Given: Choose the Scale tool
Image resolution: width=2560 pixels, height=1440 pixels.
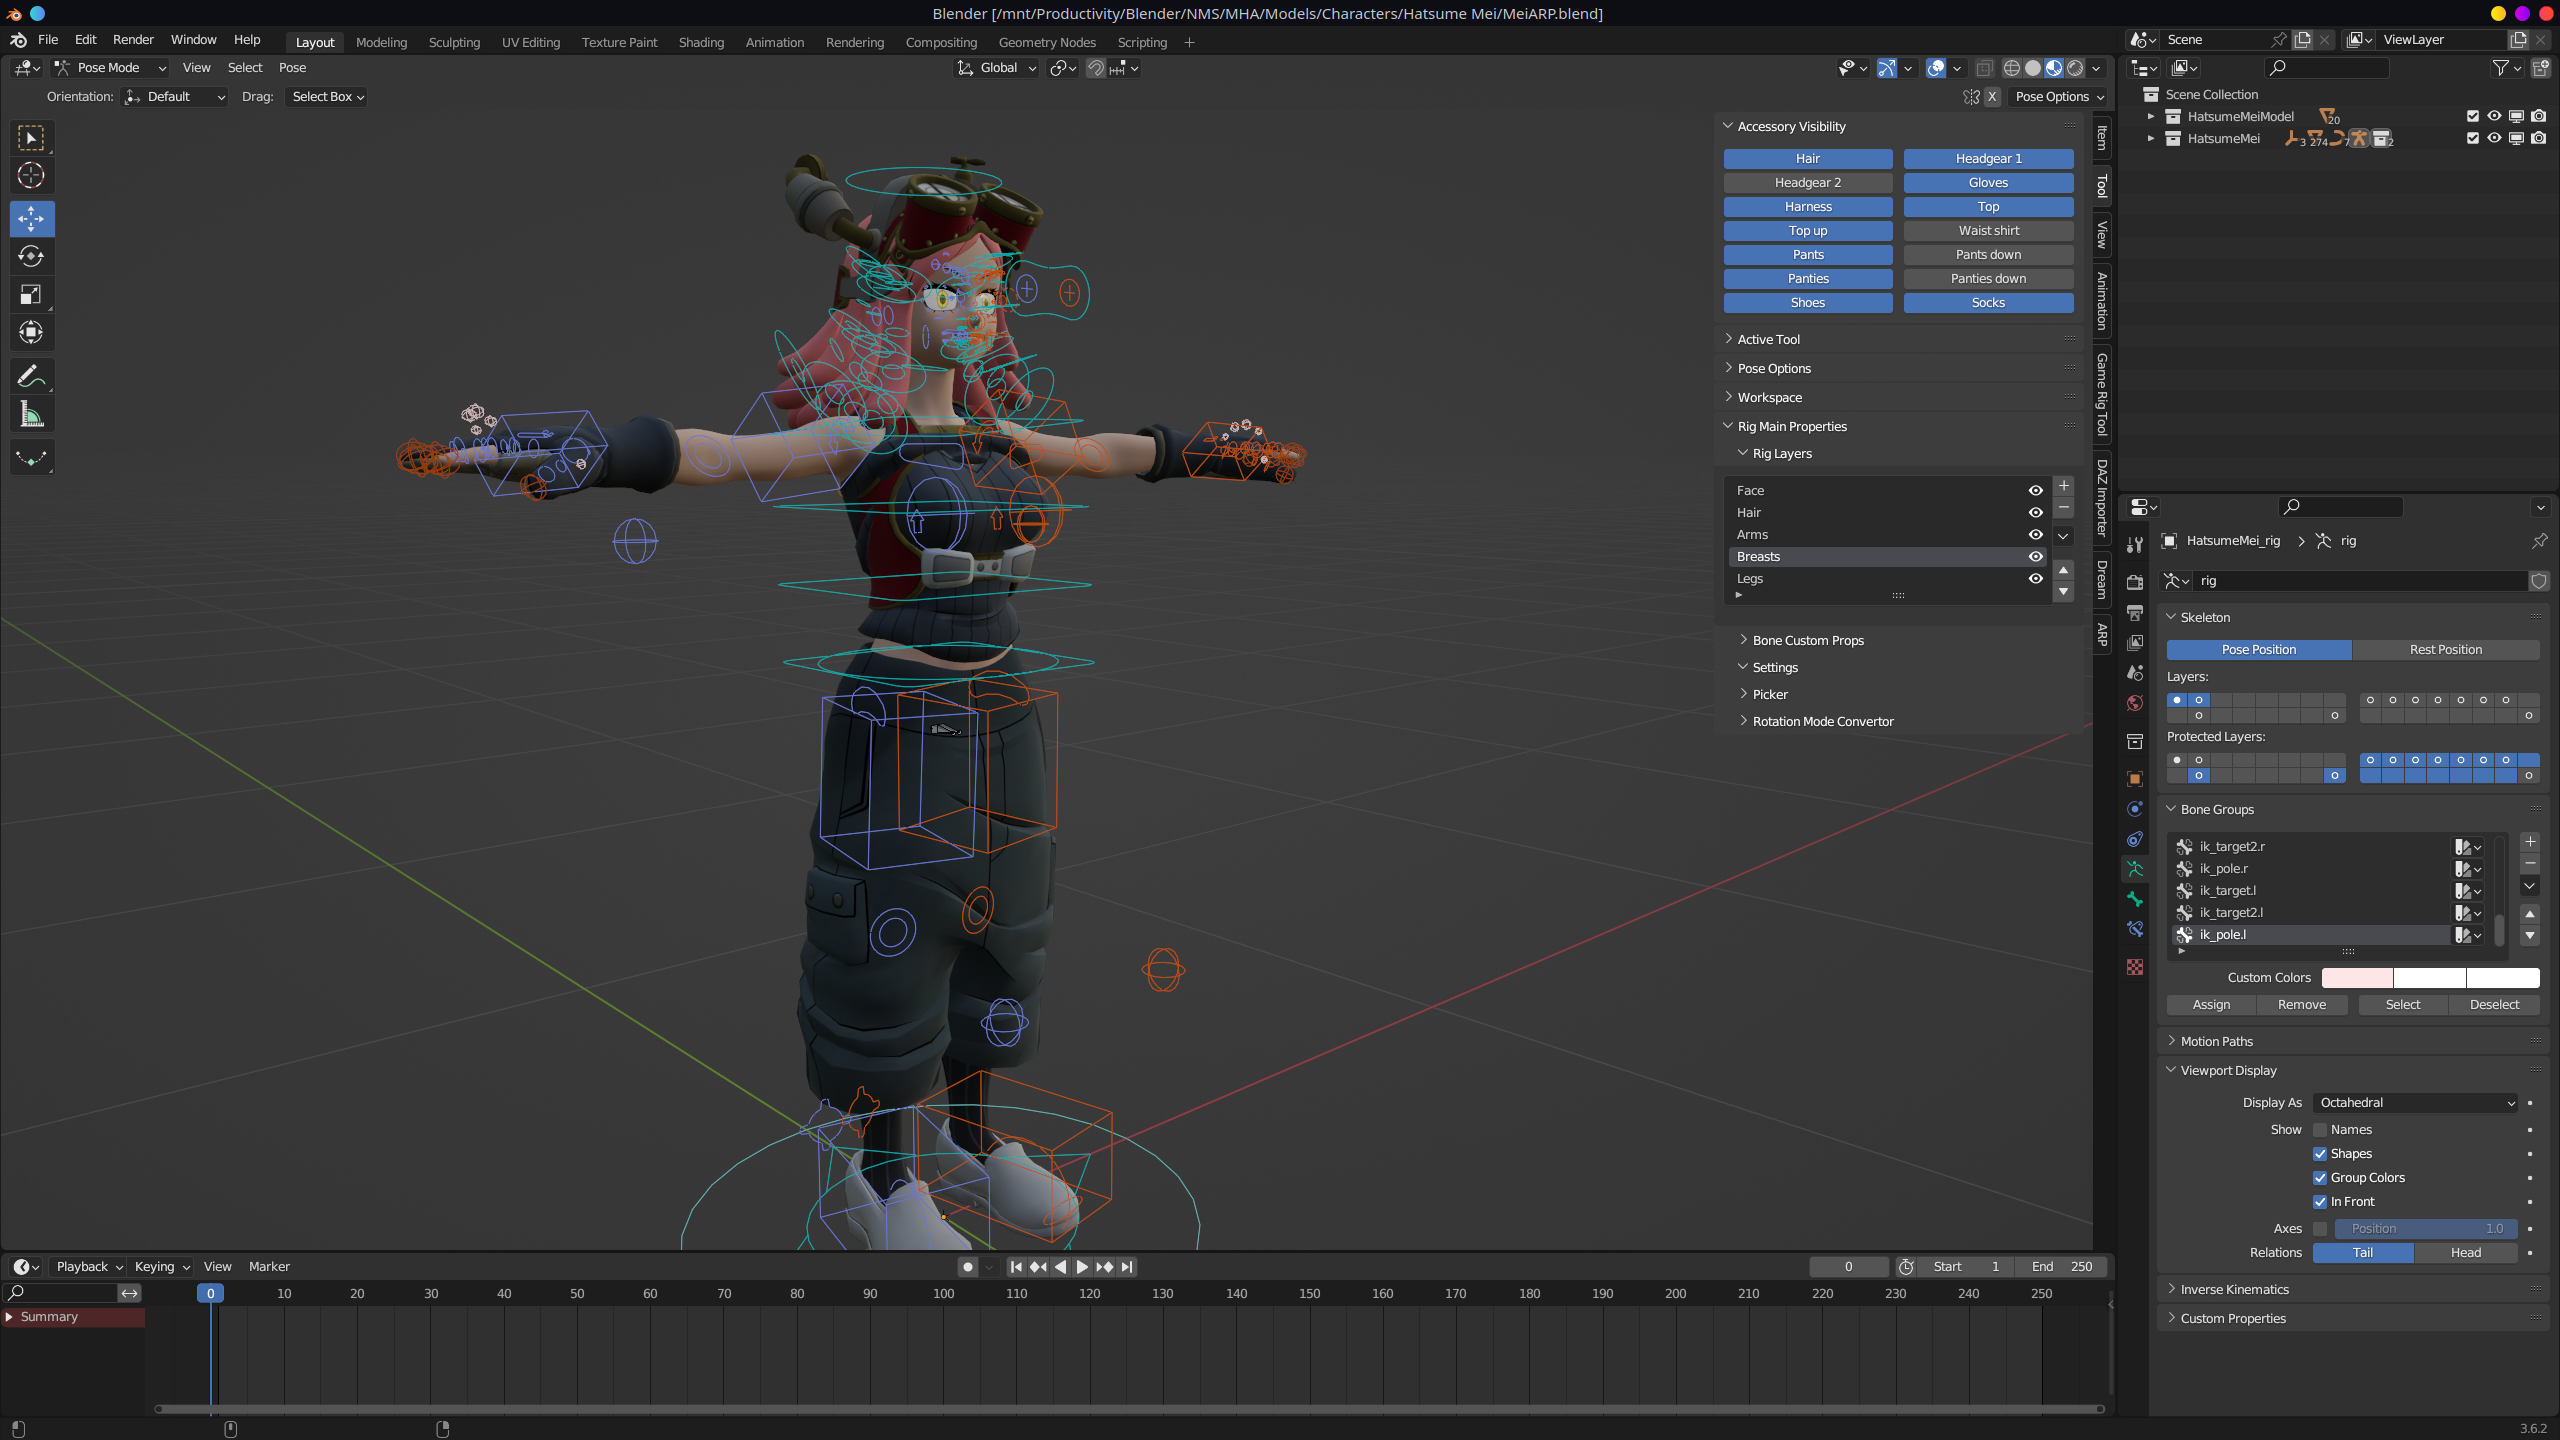Looking at the screenshot, I should 31,294.
